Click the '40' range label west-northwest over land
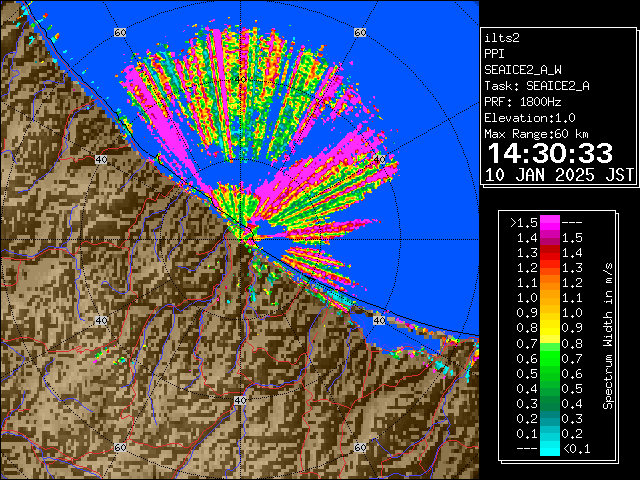The image size is (640, 480). pyautogui.click(x=101, y=160)
